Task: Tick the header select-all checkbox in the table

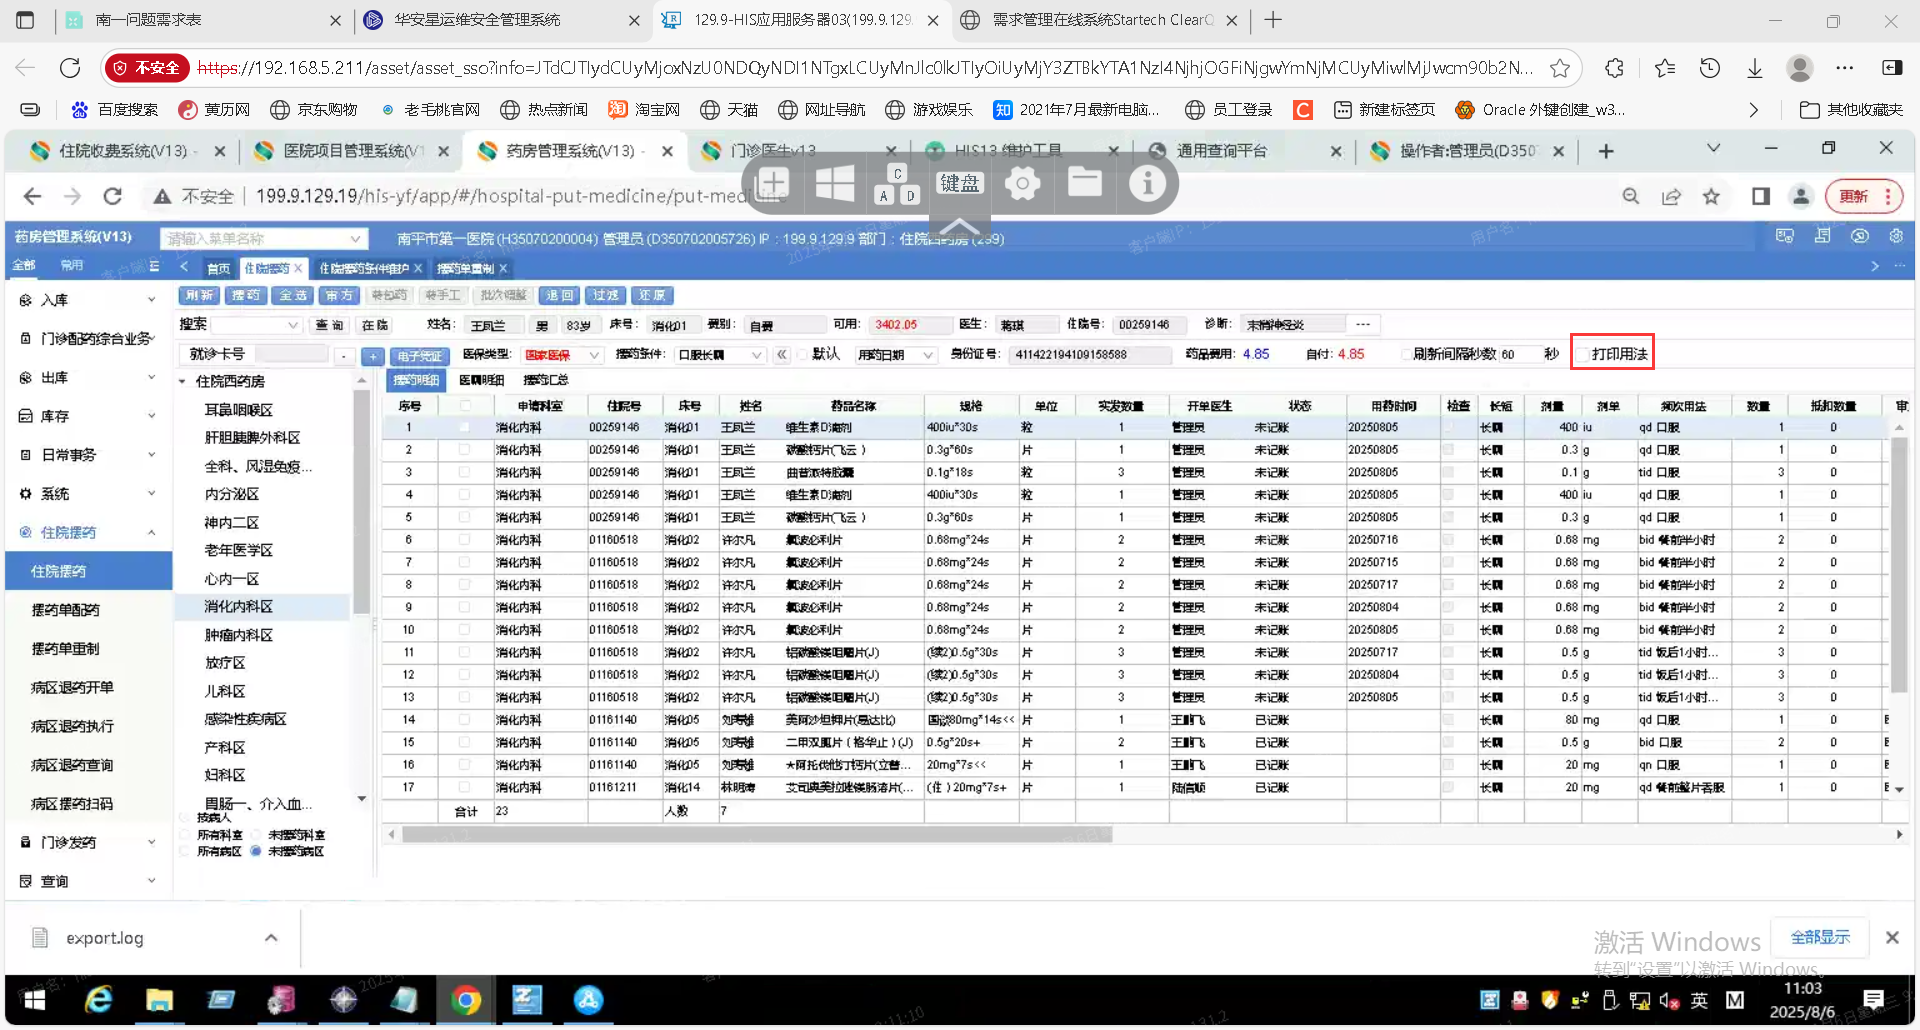Action: [465, 406]
